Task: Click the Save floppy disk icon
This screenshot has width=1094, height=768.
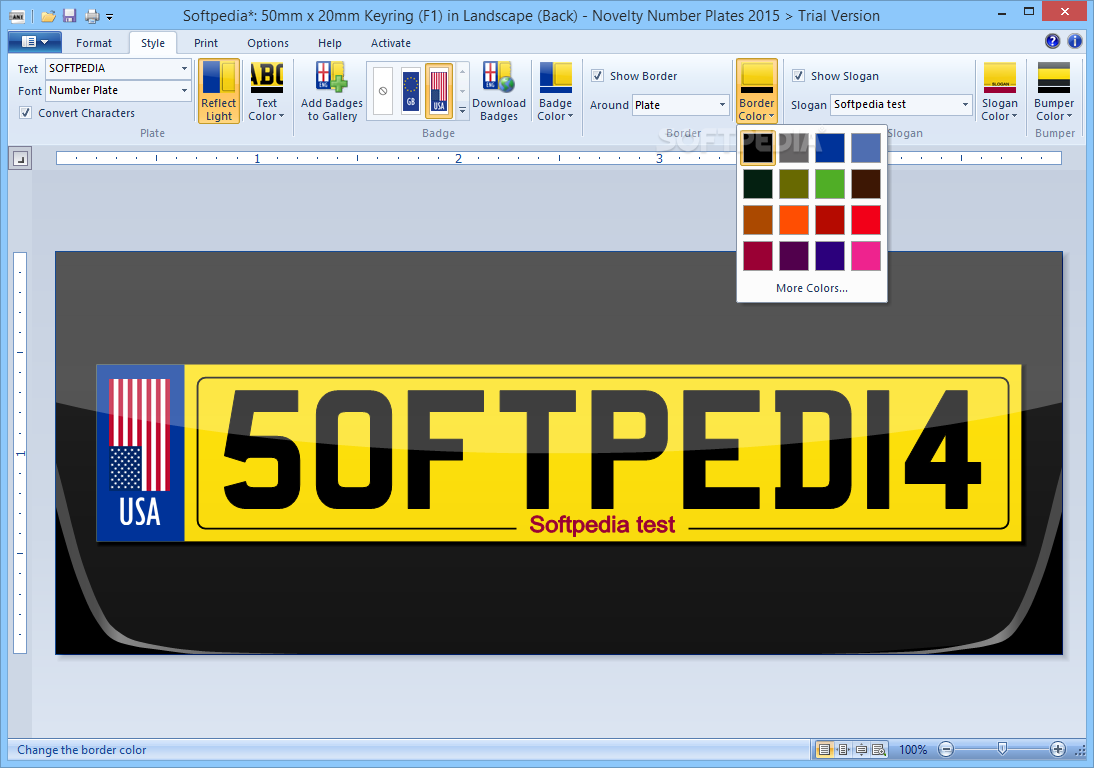Action: click(69, 15)
